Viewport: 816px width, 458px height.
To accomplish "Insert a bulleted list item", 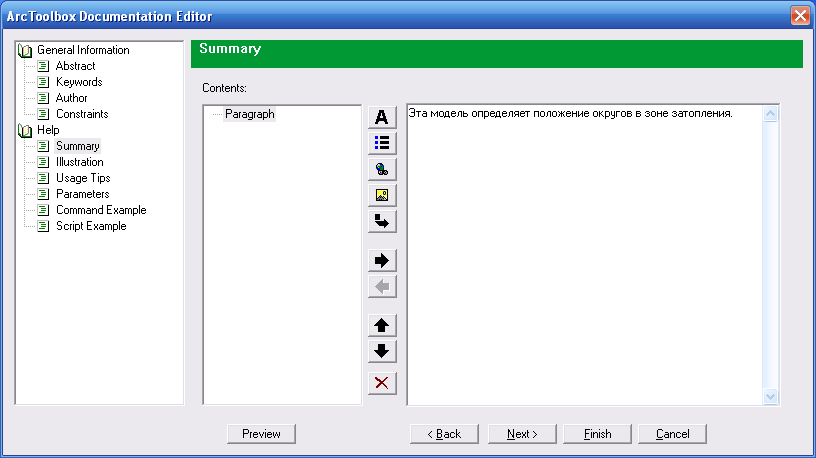I will [x=382, y=143].
